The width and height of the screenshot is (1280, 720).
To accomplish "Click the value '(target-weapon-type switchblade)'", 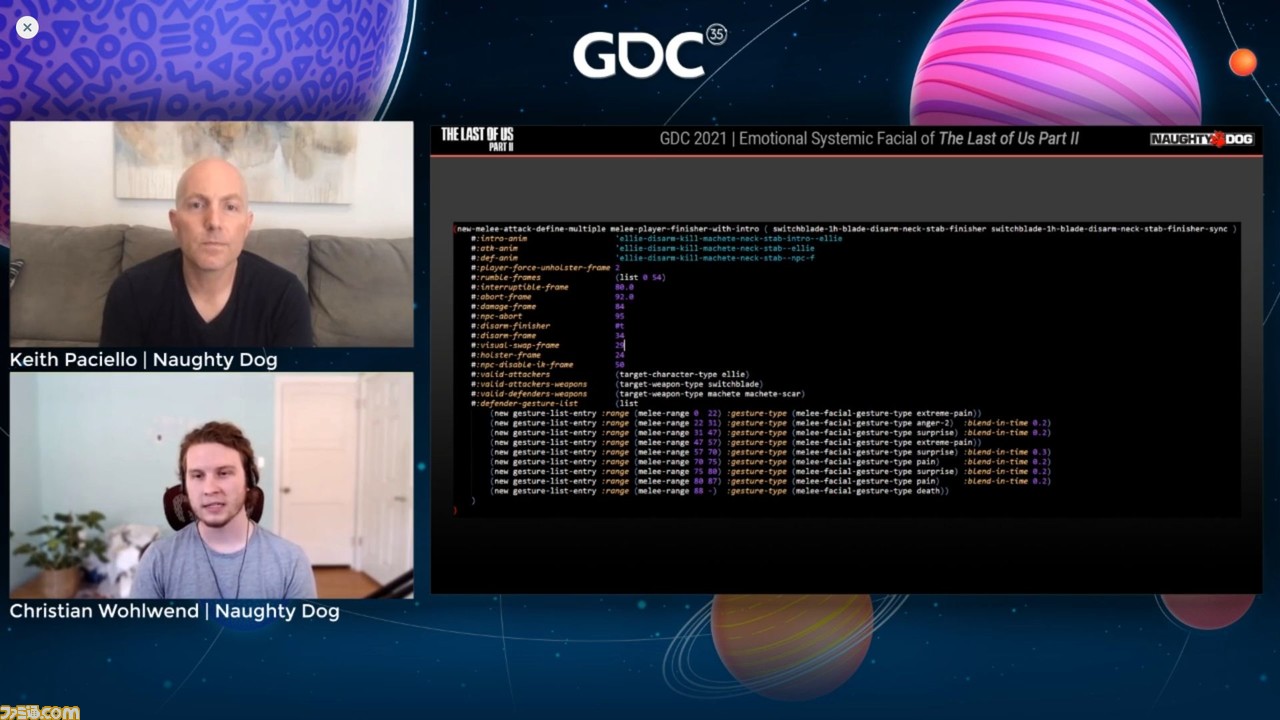I will (689, 384).
